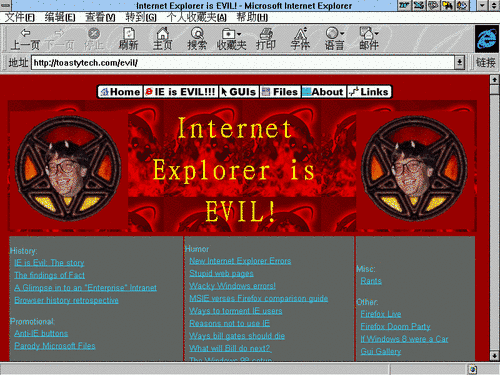Open the Go (转到) menu
This screenshot has width=500, height=375.
(x=141, y=17)
